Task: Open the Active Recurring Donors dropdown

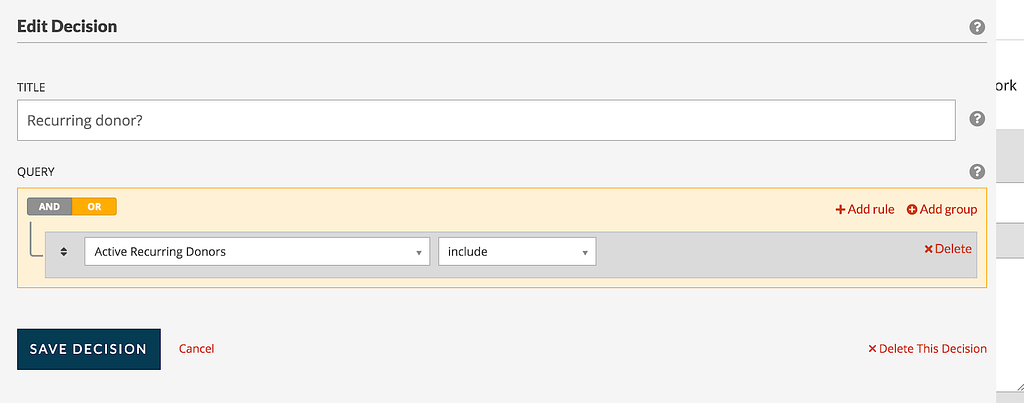Action: click(257, 252)
